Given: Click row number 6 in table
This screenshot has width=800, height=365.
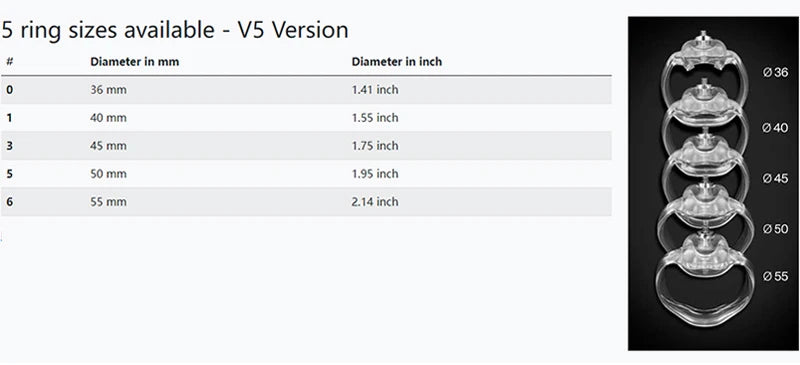Looking at the screenshot, I should point(10,202).
